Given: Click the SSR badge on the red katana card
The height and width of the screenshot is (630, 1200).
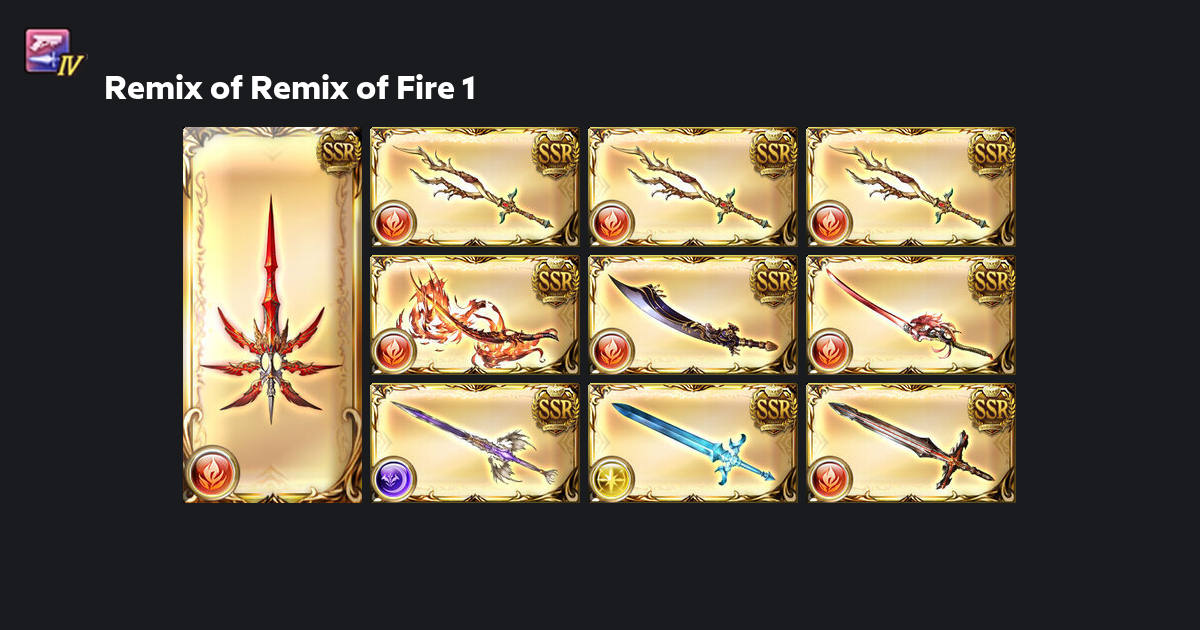Looking at the screenshot, I should pyautogui.click(x=991, y=280).
